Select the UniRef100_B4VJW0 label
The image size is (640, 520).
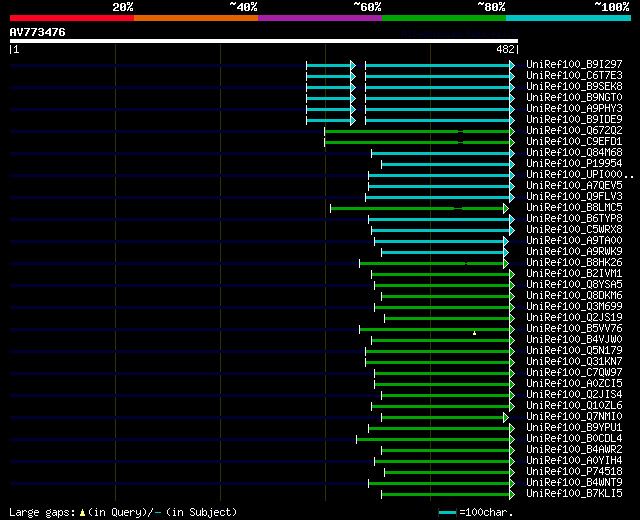574,340
